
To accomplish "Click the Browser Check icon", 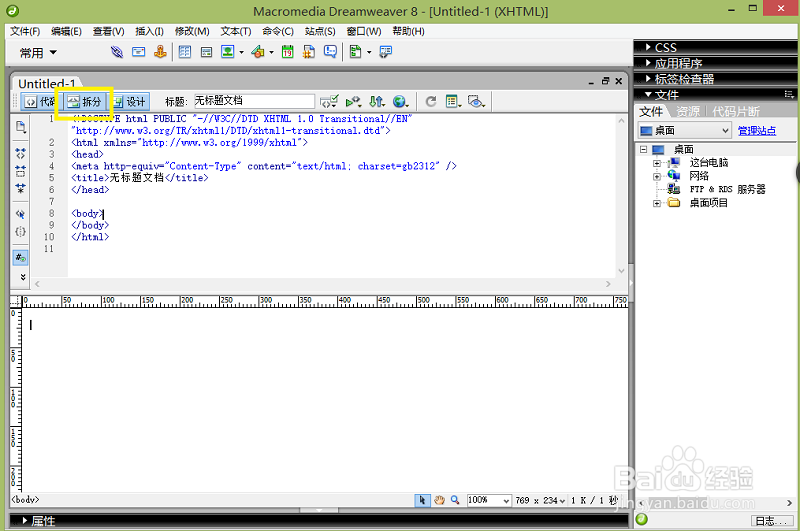I will [353, 102].
